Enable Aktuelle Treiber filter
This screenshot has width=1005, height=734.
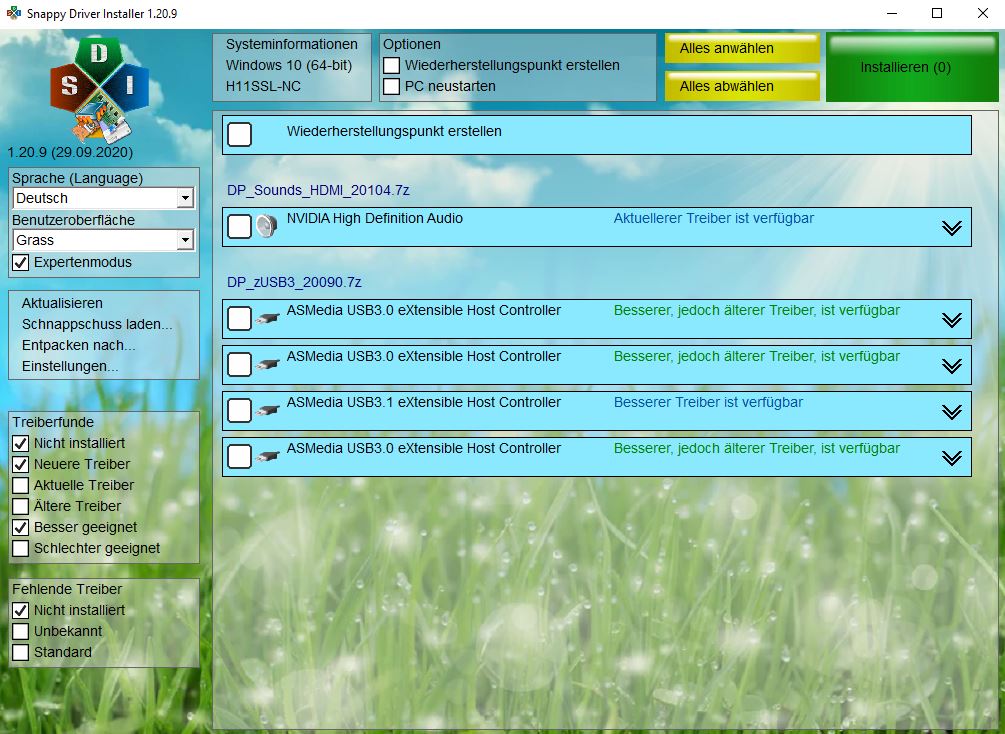point(21,485)
